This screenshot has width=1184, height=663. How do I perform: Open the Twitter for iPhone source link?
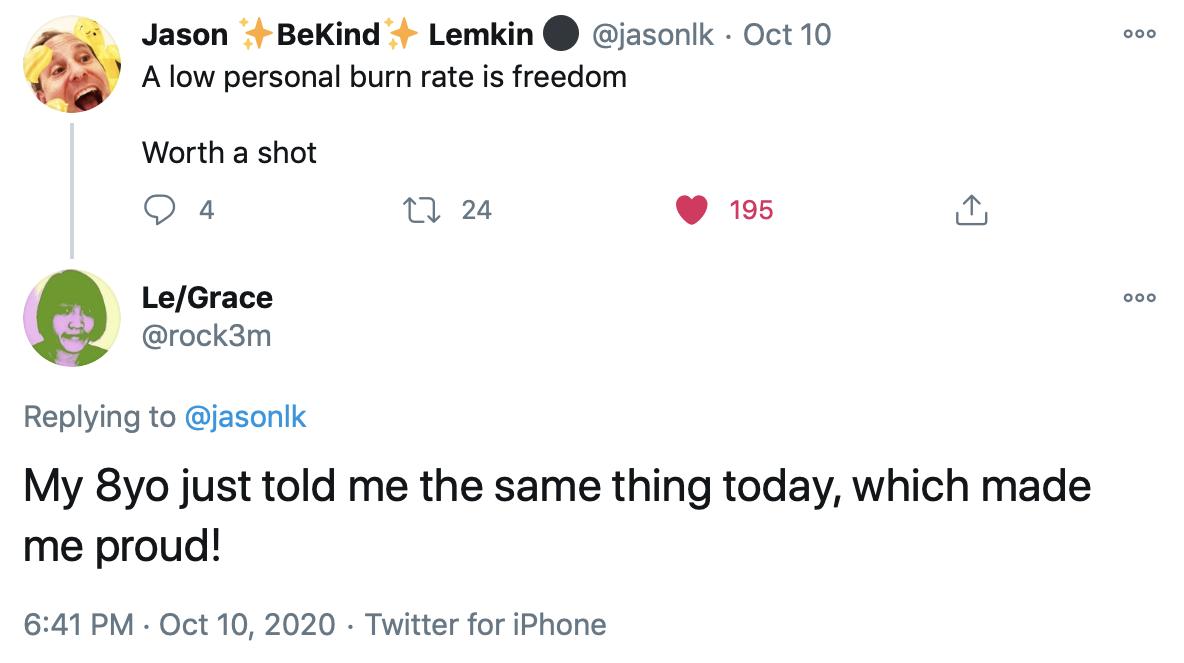pyautogui.click(x=486, y=624)
